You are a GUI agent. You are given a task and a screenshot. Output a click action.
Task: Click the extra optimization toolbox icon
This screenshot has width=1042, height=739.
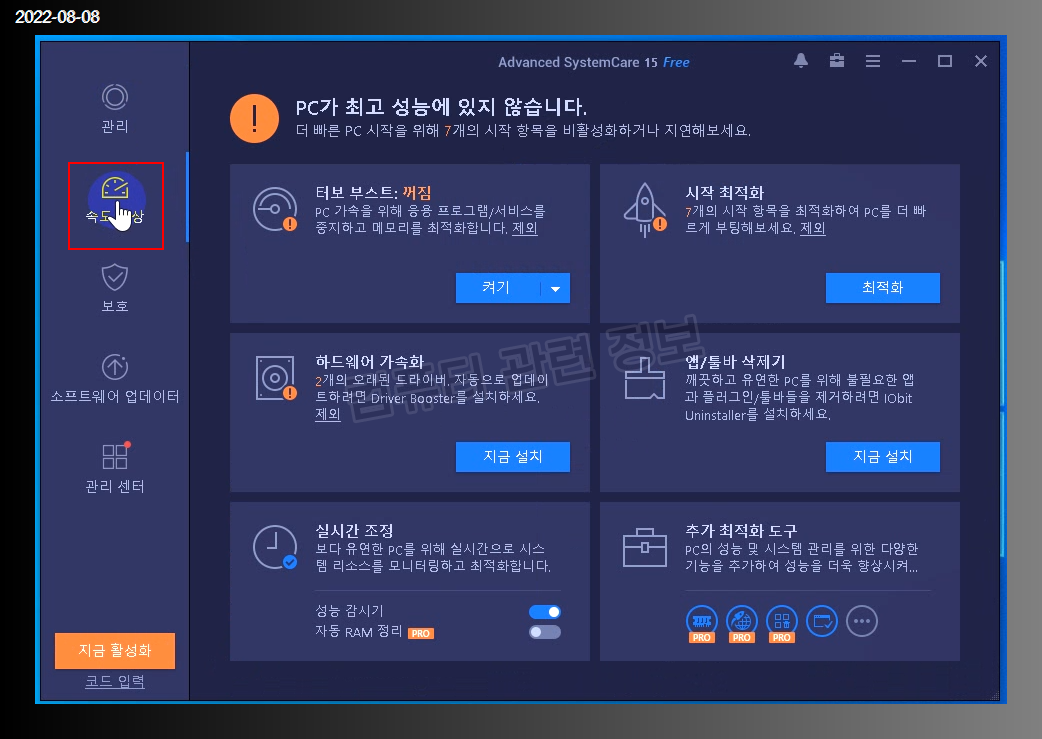(x=645, y=547)
